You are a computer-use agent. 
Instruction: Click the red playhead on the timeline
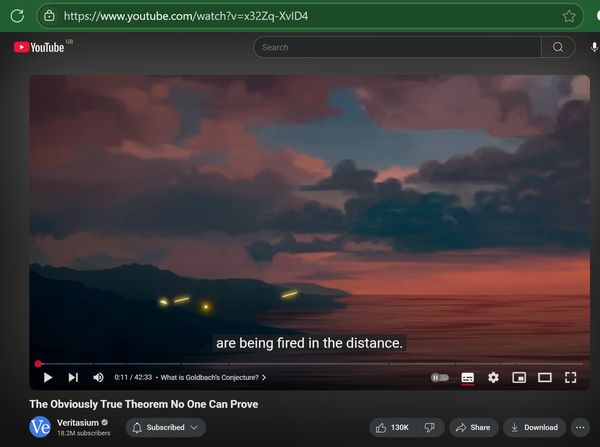[x=38, y=364]
